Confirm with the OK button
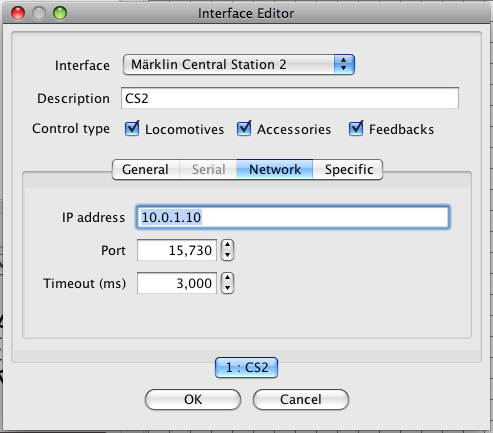This screenshot has height=433, width=493. pos(193,399)
